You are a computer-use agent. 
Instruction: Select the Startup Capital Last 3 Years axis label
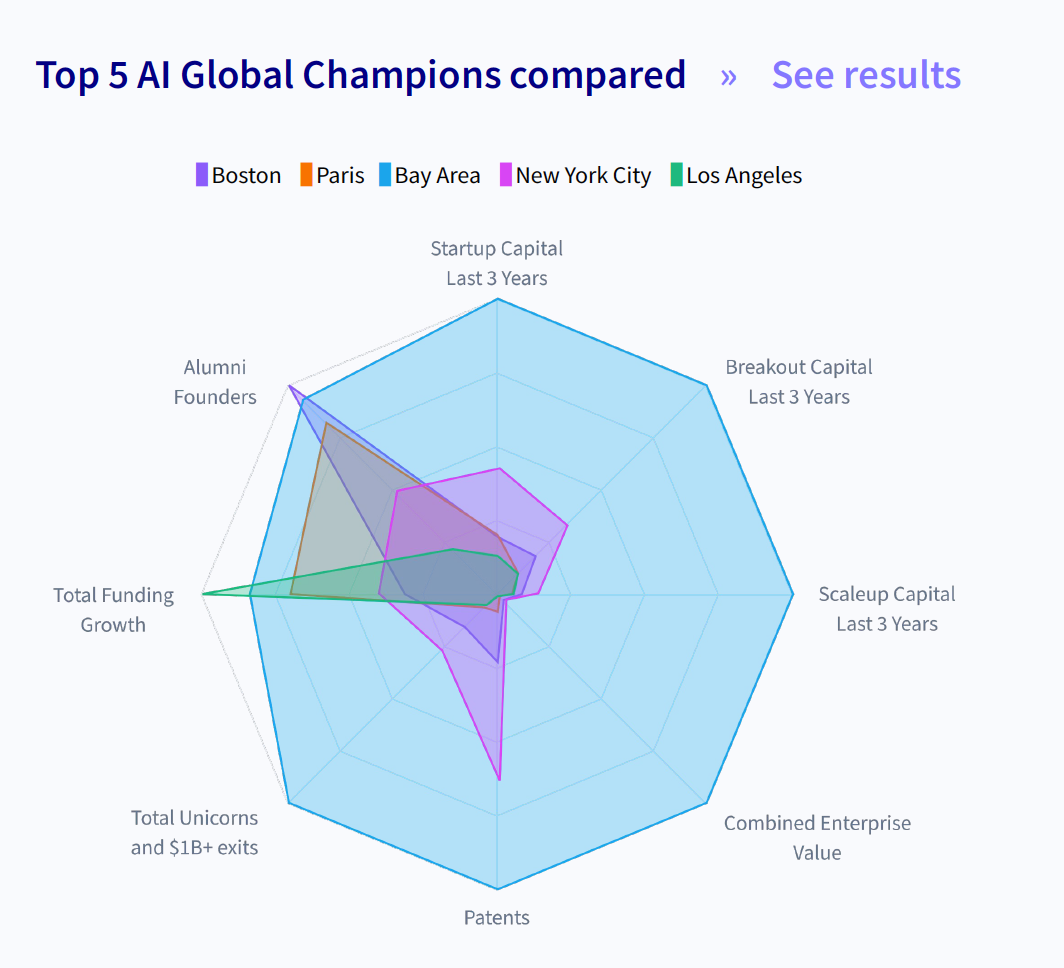tap(497, 263)
